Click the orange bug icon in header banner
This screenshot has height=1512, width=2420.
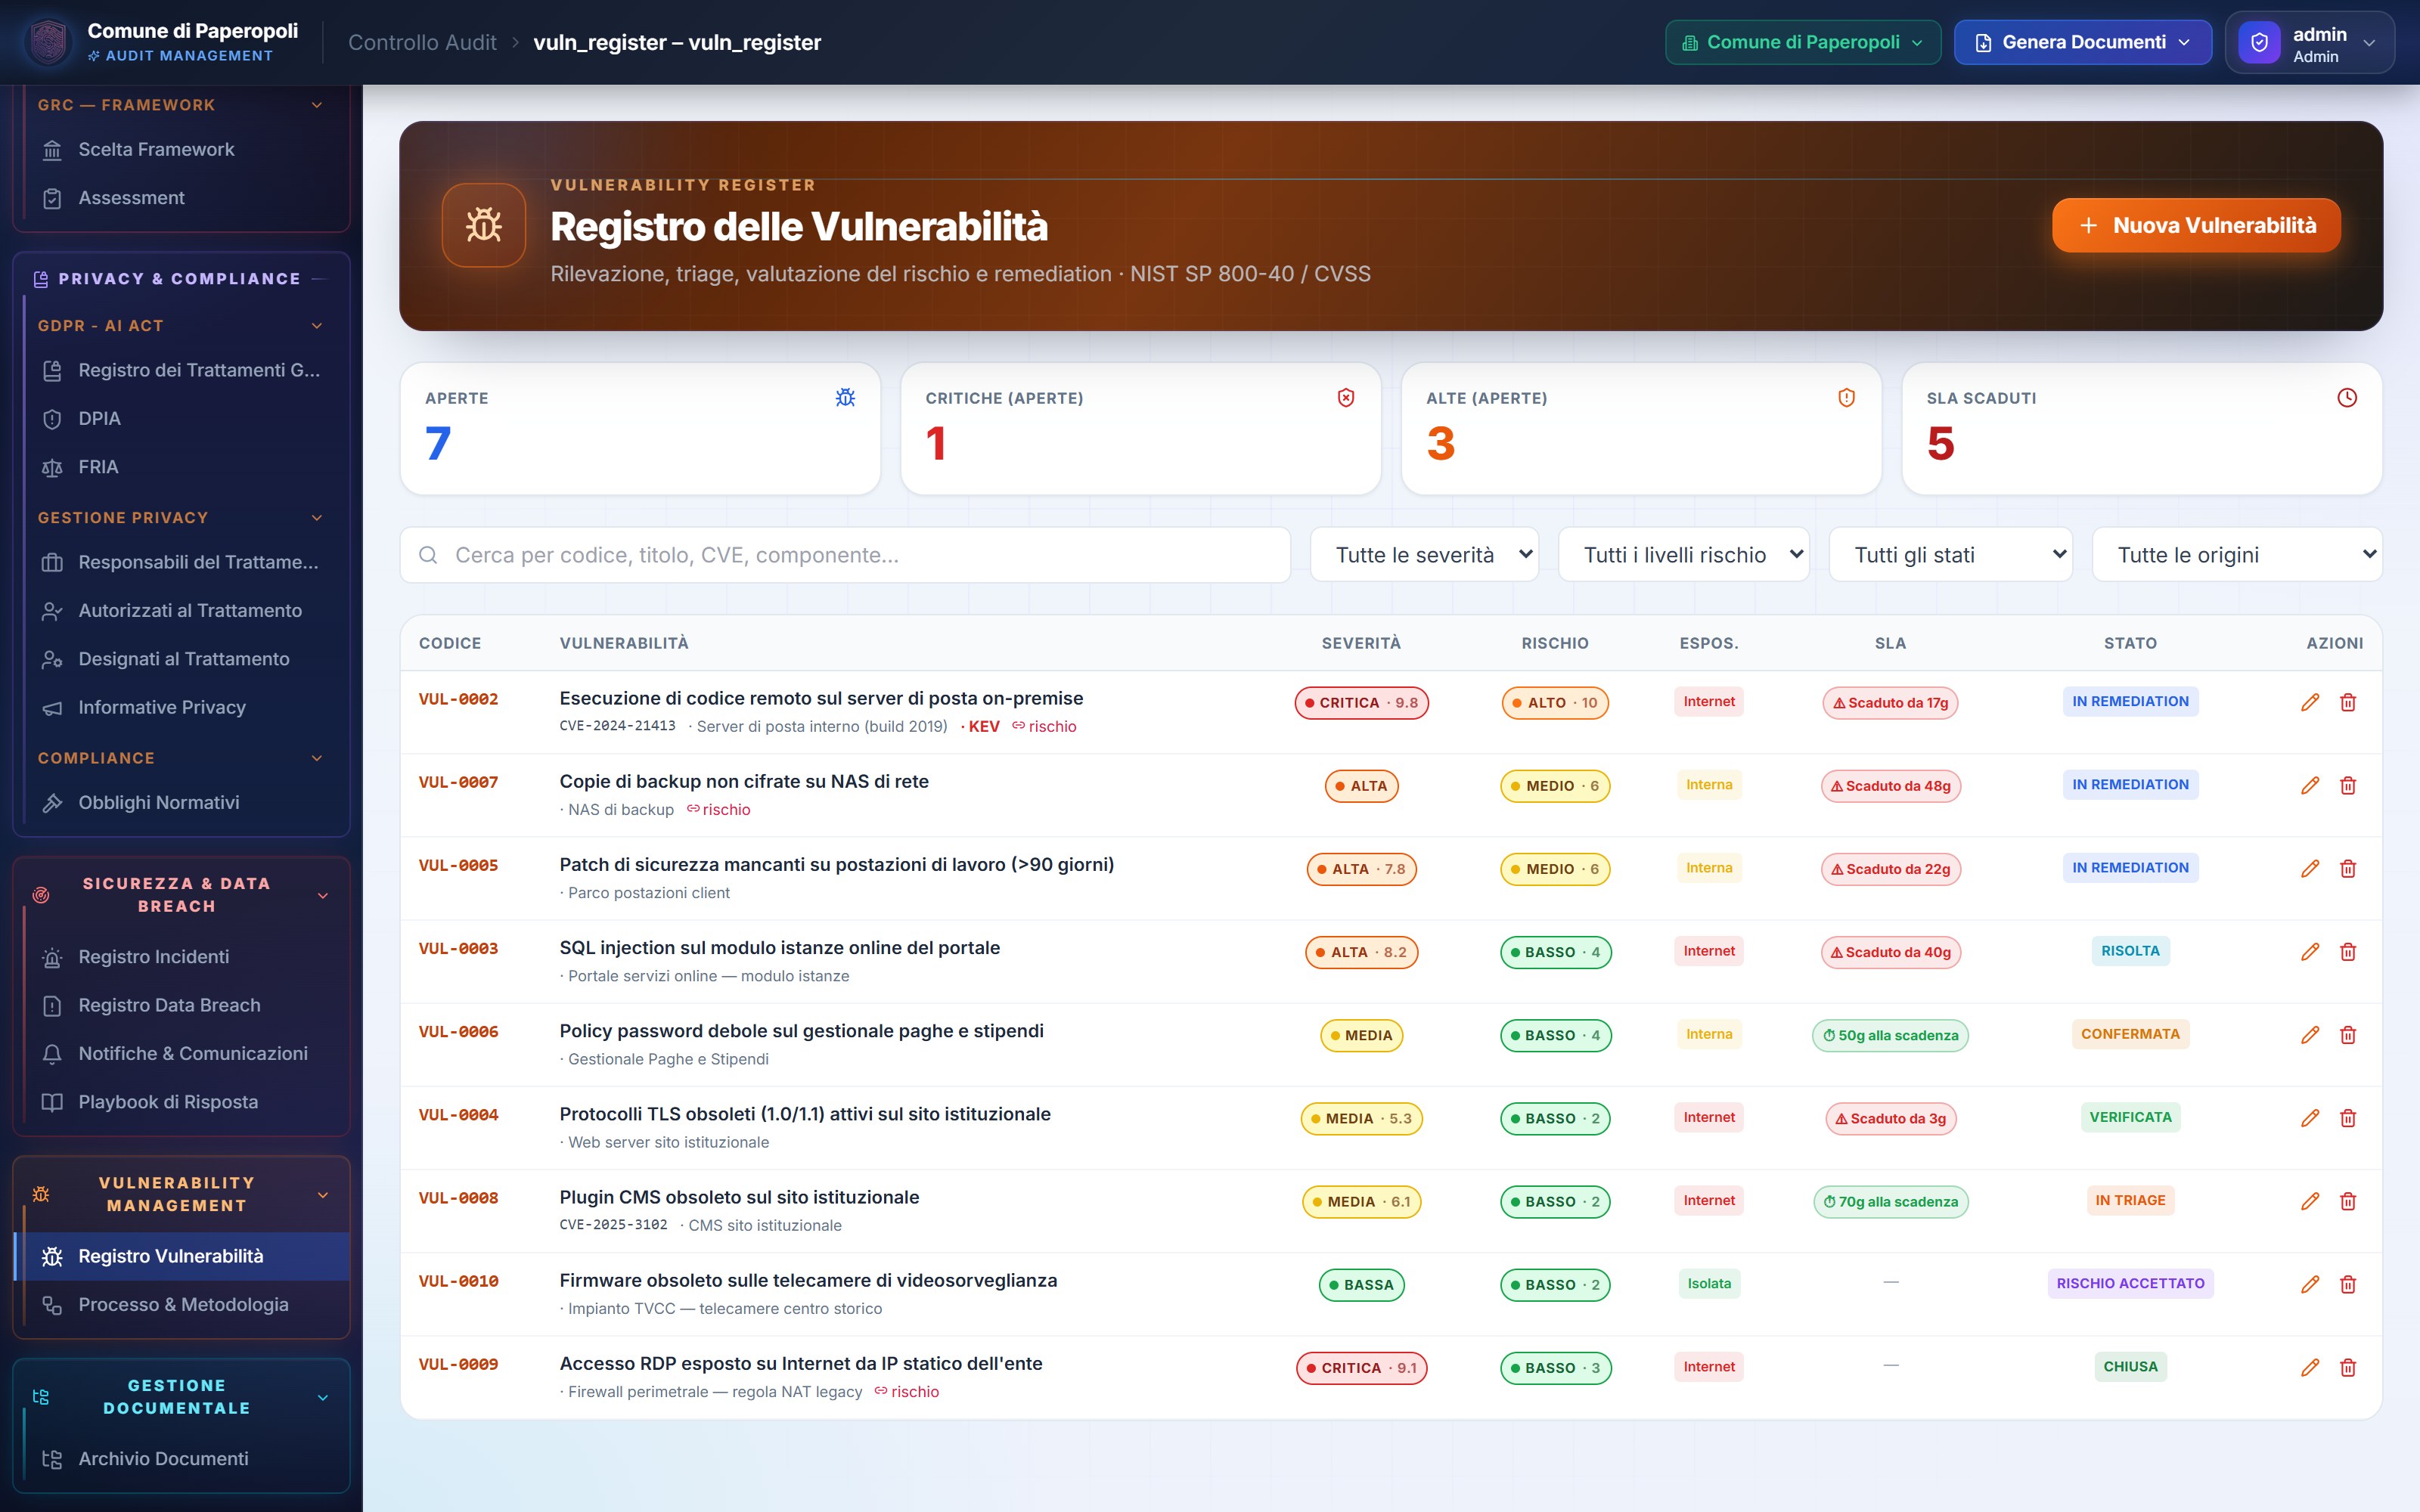click(484, 225)
